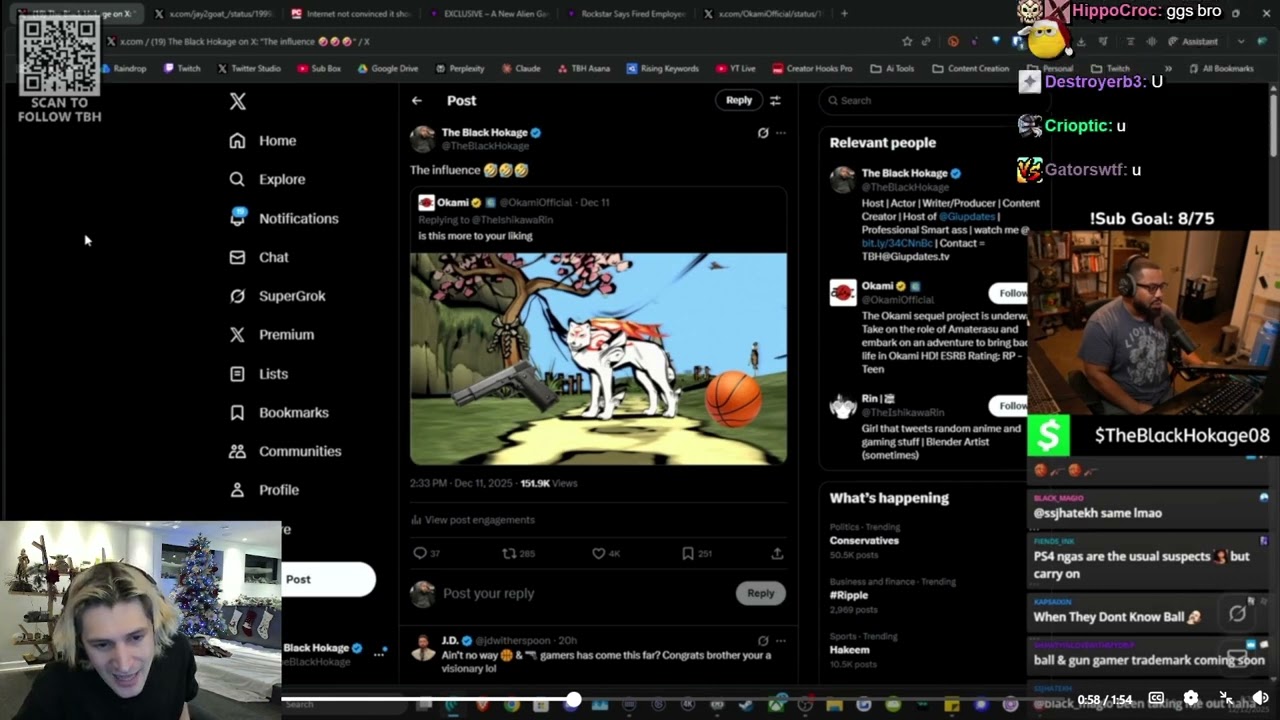Open Notifications in X sidebar
This screenshot has height=720, width=1280.
pos(284,218)
